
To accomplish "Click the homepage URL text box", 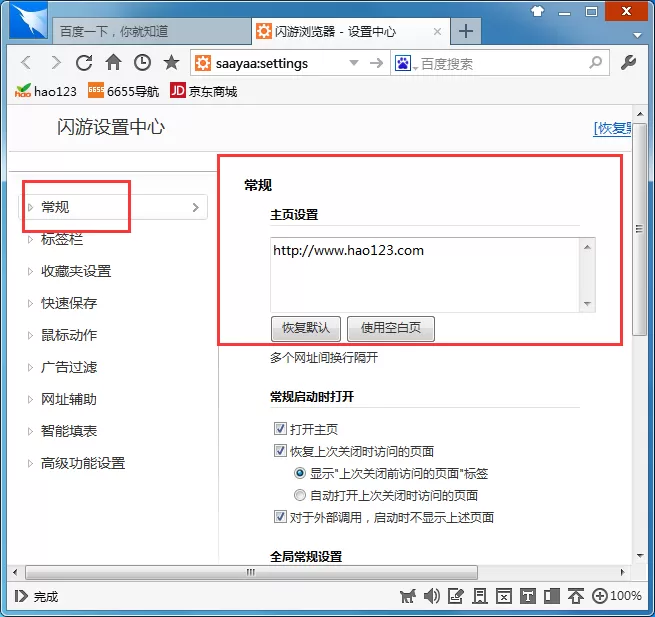I will click(x=425, y=275).
